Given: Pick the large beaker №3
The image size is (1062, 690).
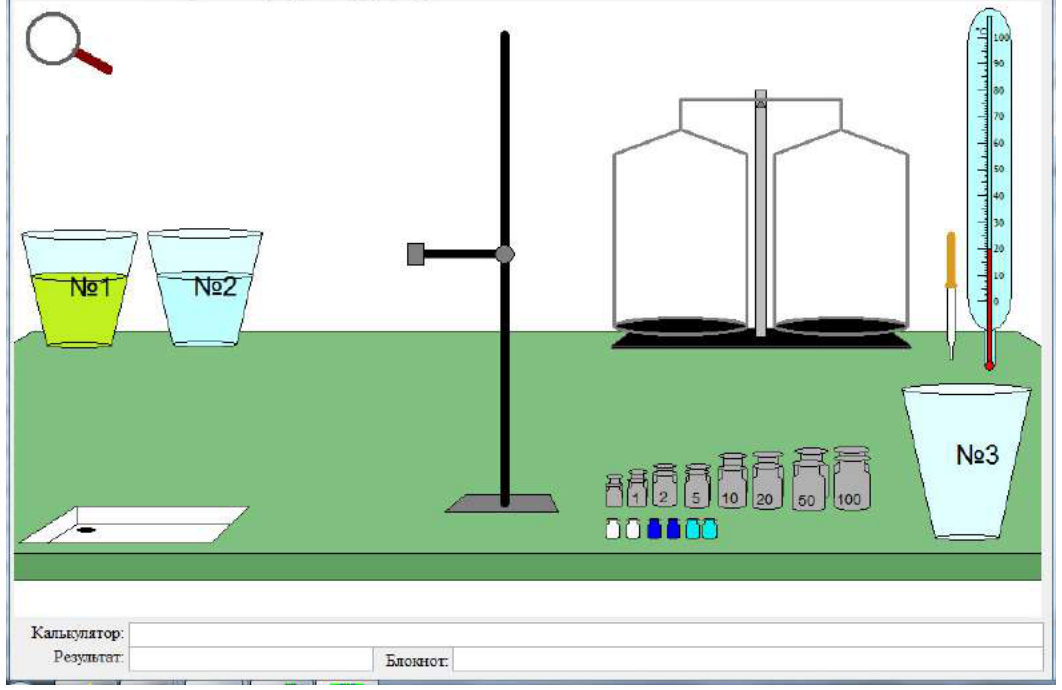Looking at the screenshot, I should pos(967,462).
